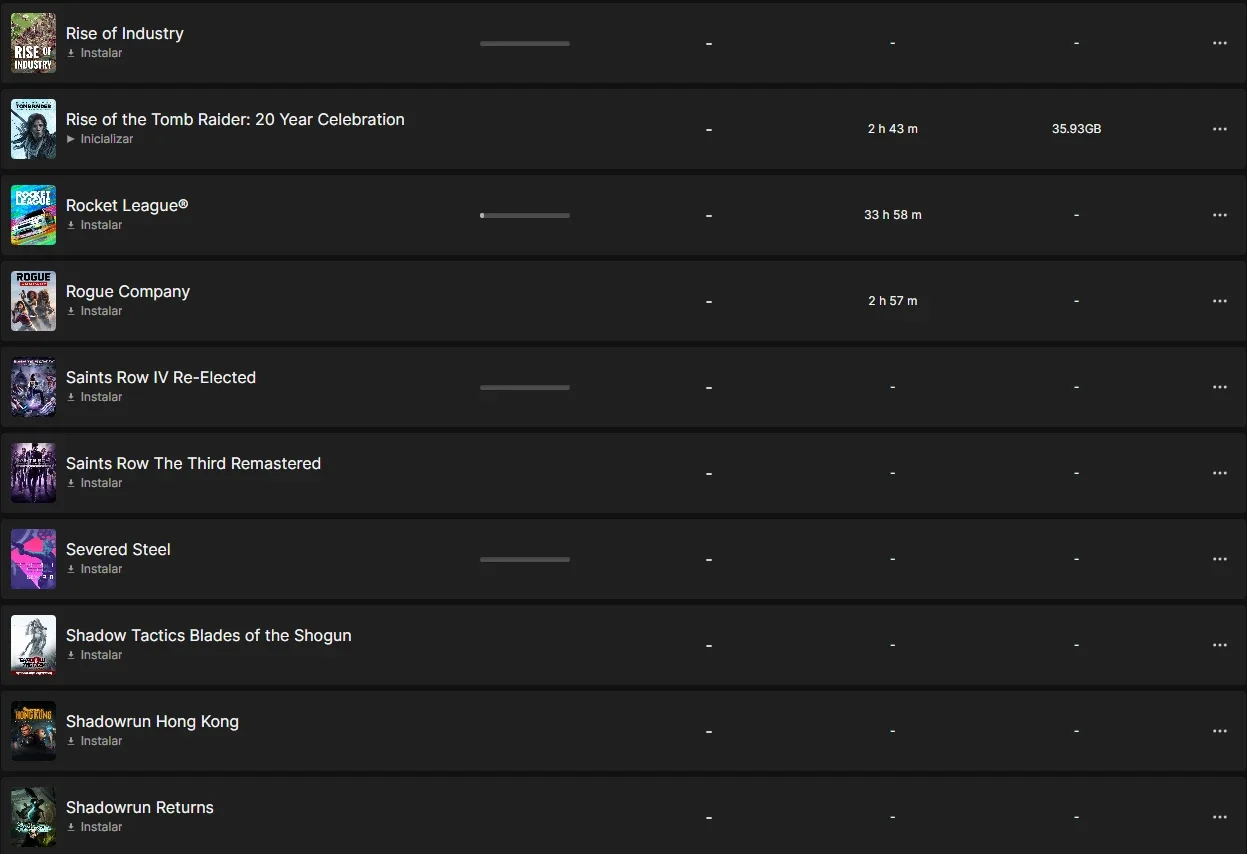
Task: Open the three-dot menu for Rise of Industry
Action: click(x=1219, y=43)
